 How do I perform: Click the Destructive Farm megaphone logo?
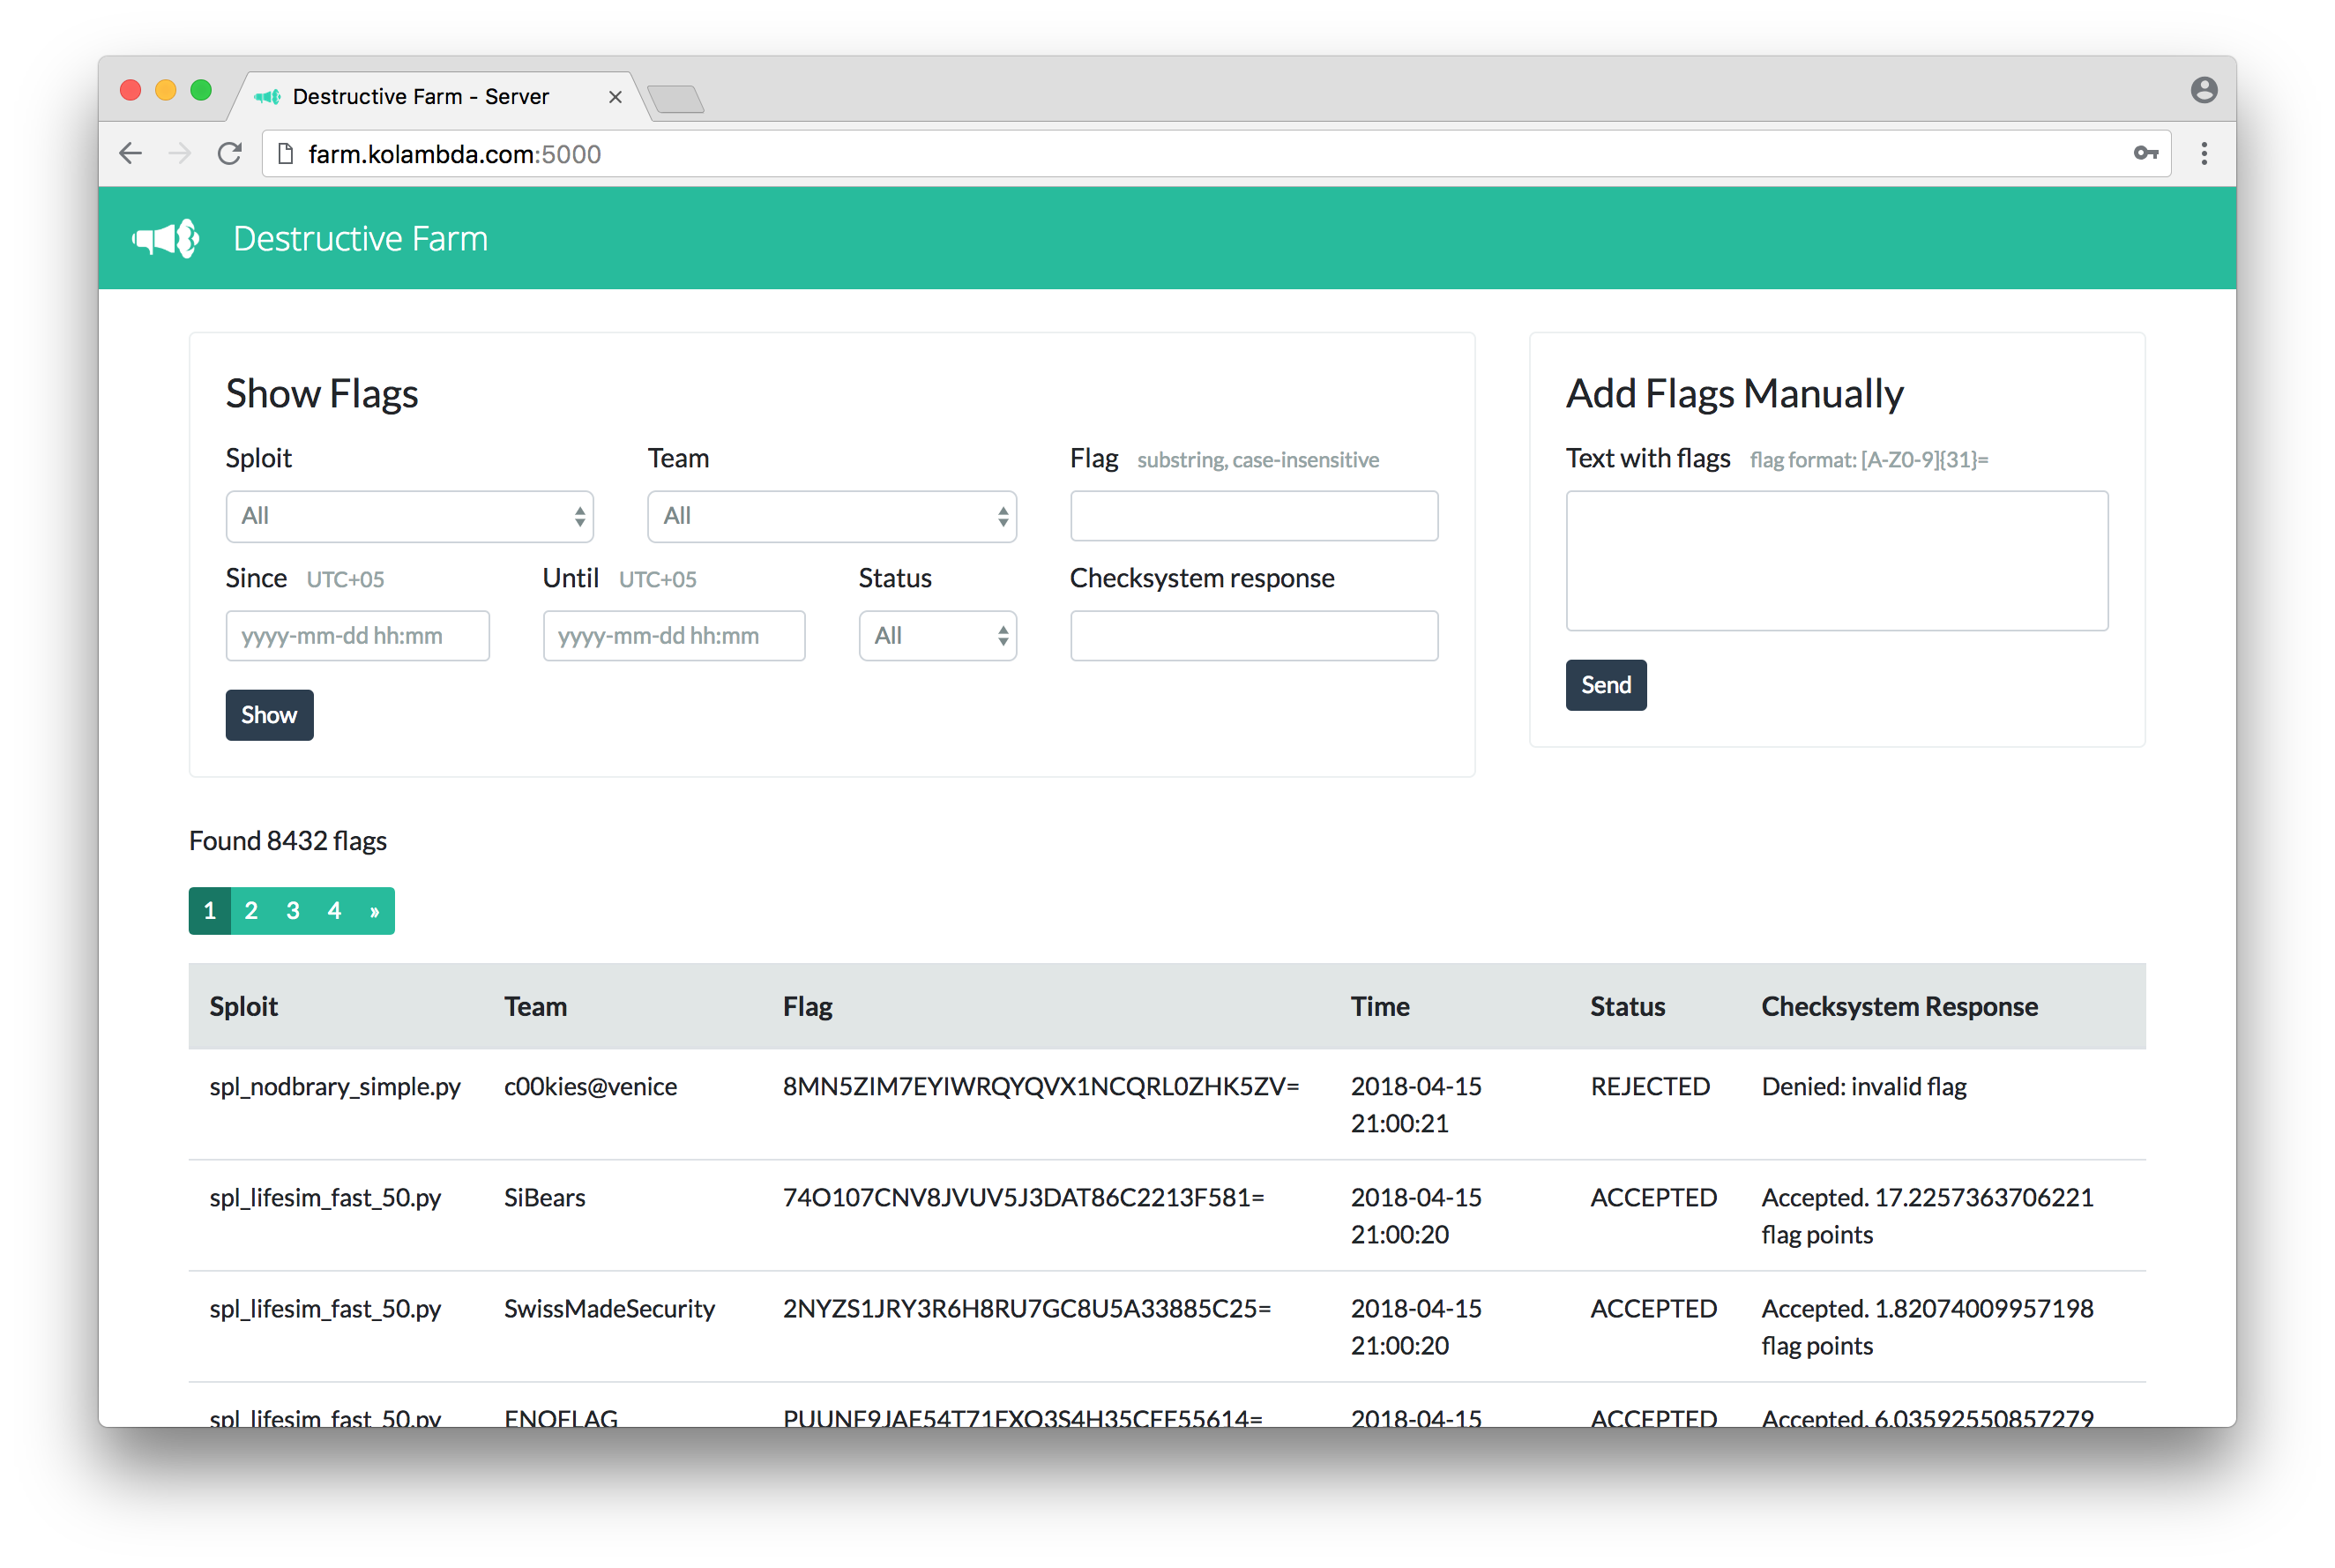[x=166, y=239]
